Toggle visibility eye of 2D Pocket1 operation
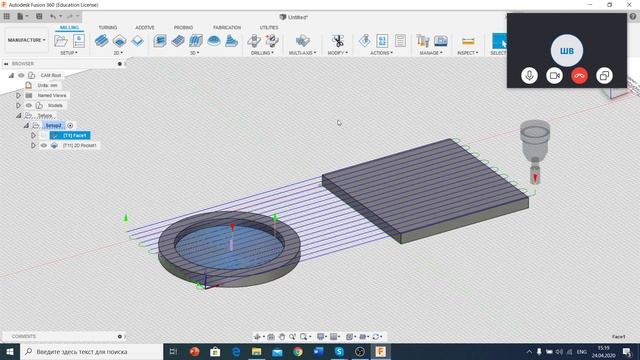 [44, 145]
